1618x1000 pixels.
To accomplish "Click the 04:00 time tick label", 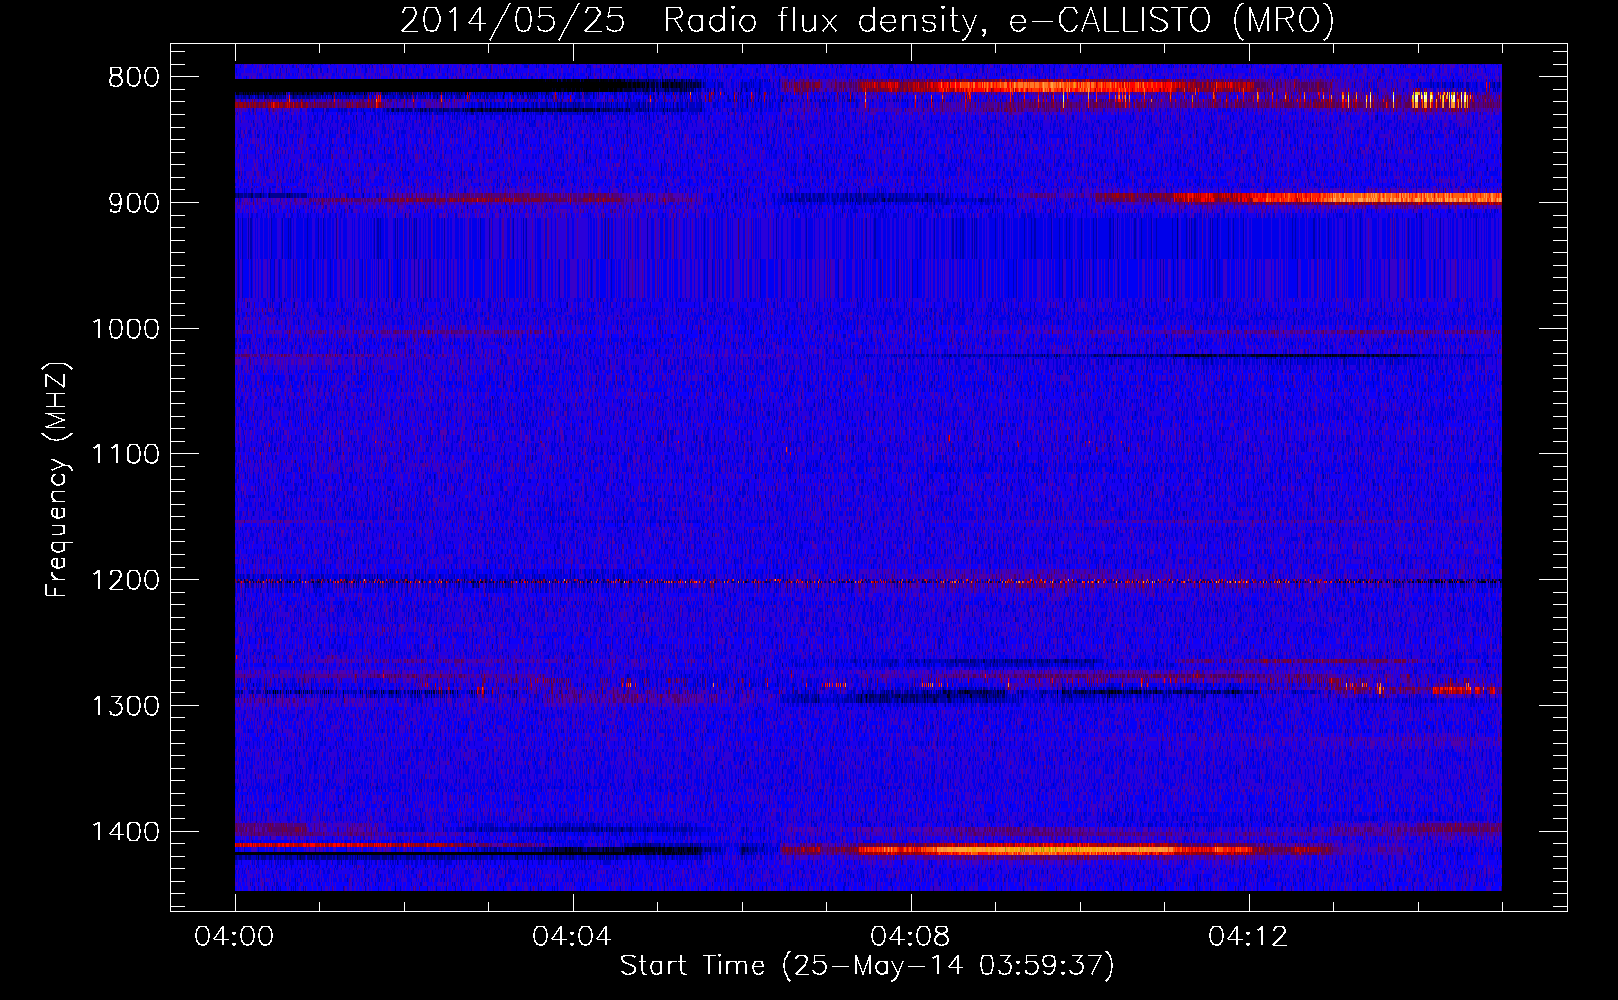I will (235, 937).
